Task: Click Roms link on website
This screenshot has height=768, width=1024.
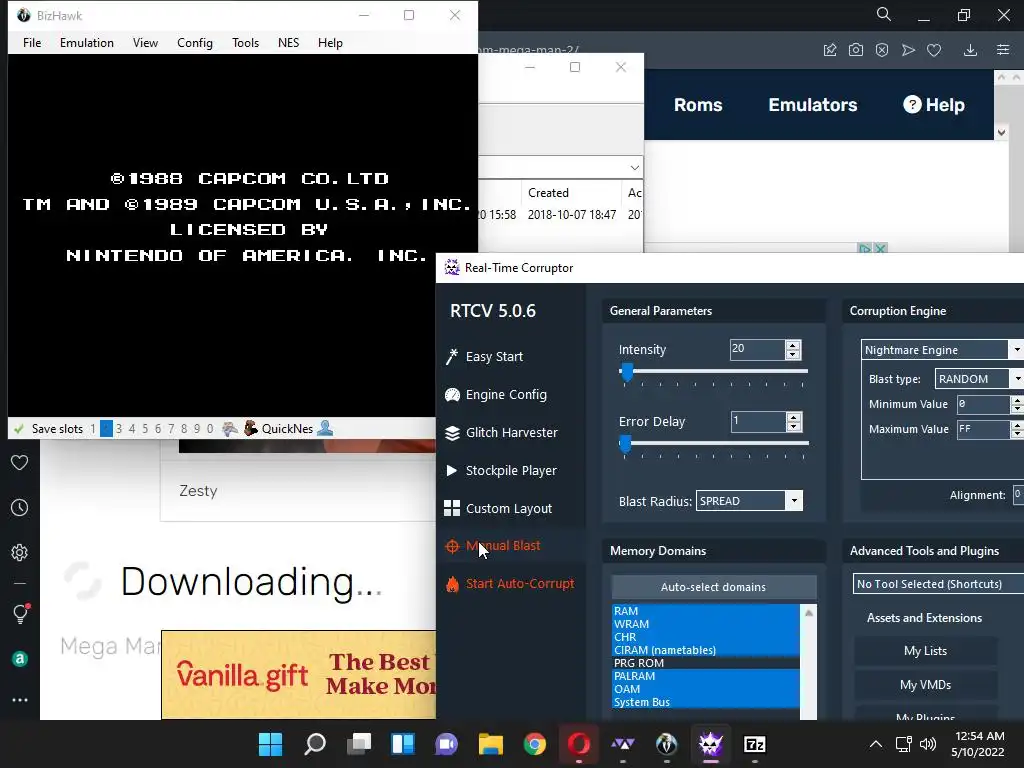Action: point(698,104)
